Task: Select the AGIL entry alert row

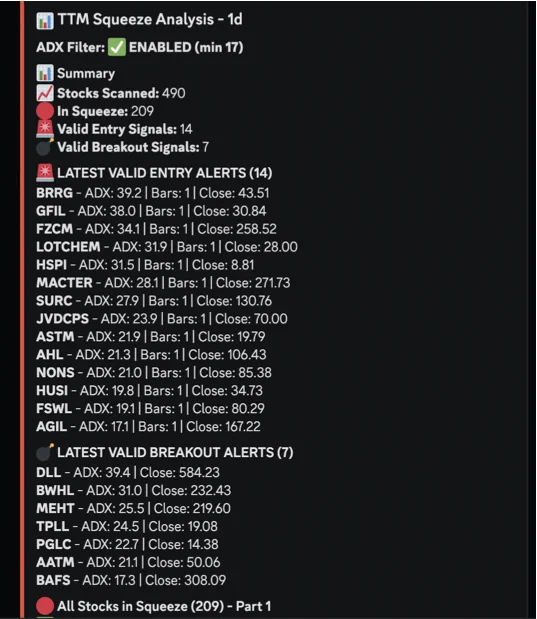Action: [148, 427]
